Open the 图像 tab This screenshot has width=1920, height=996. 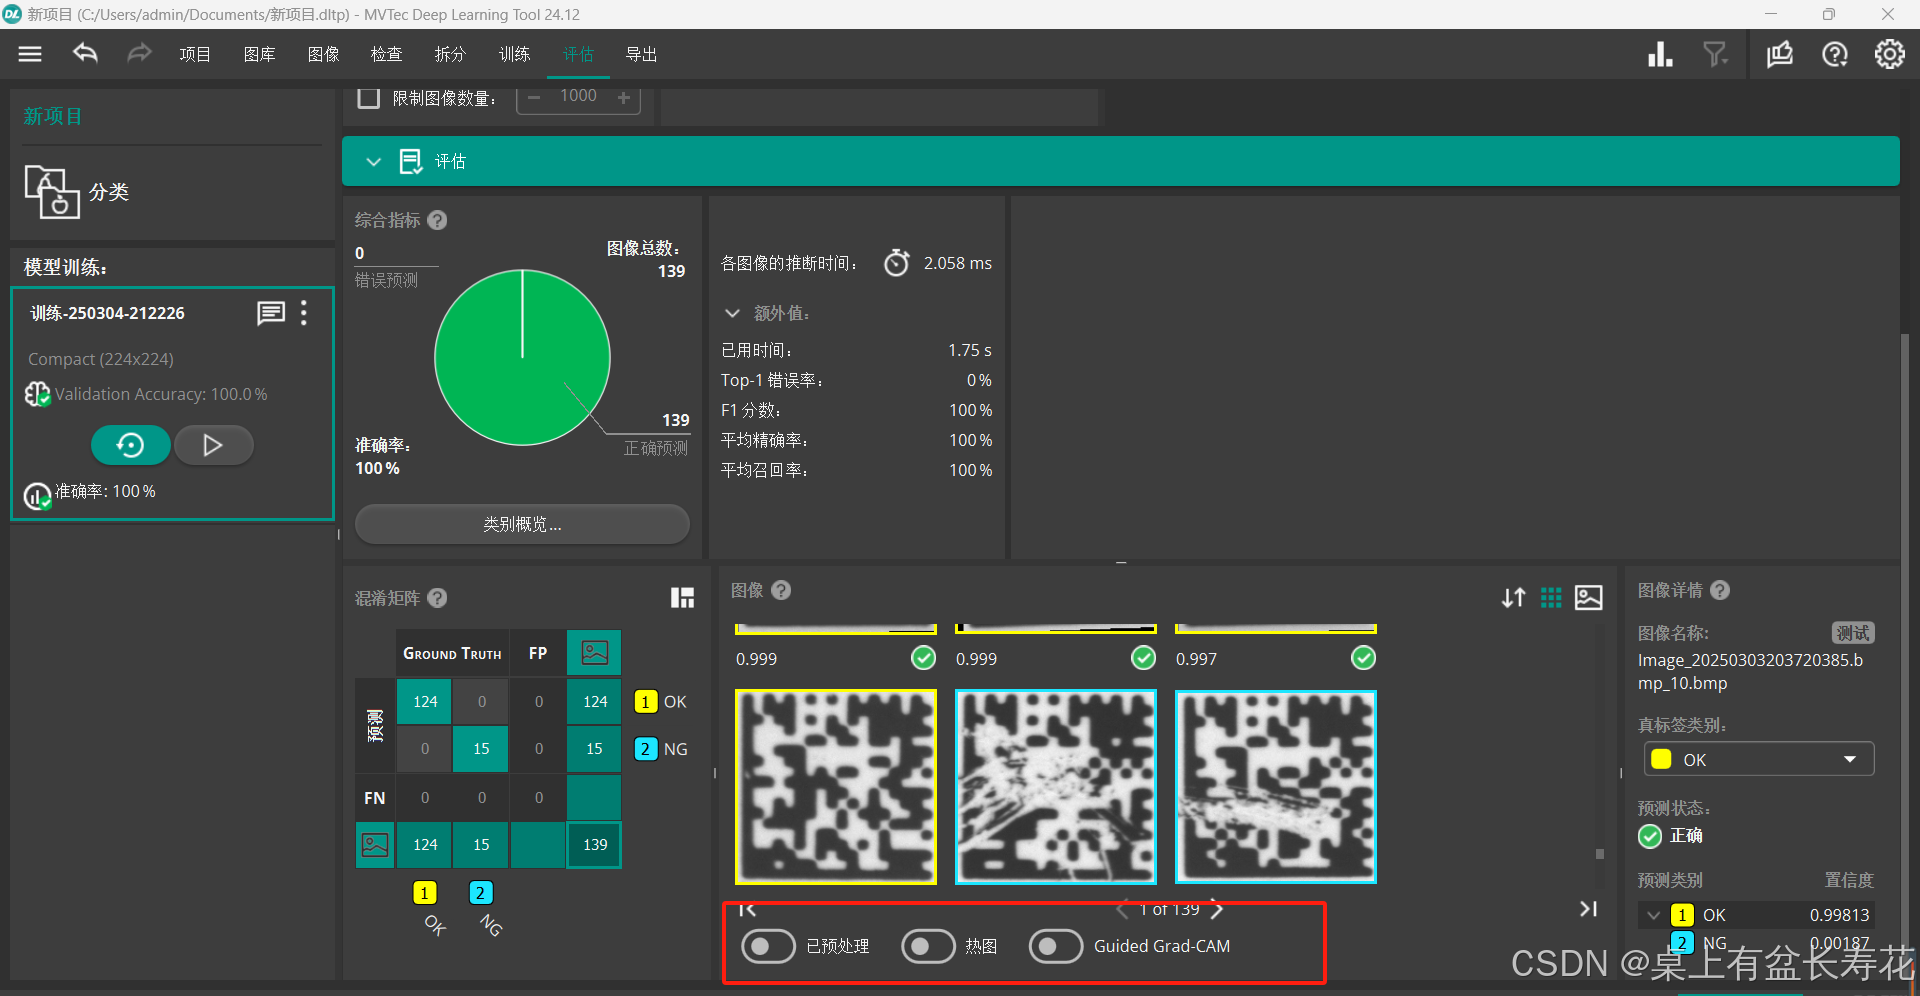point(323,54)
